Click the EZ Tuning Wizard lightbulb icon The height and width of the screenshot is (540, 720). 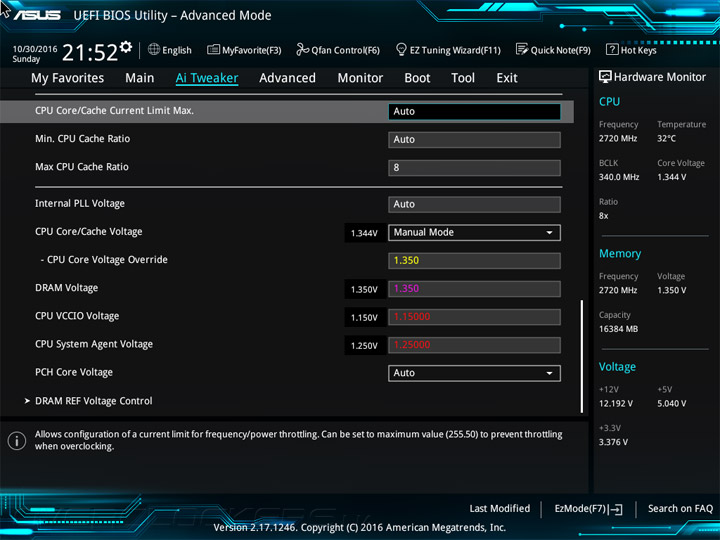point(401,50)
